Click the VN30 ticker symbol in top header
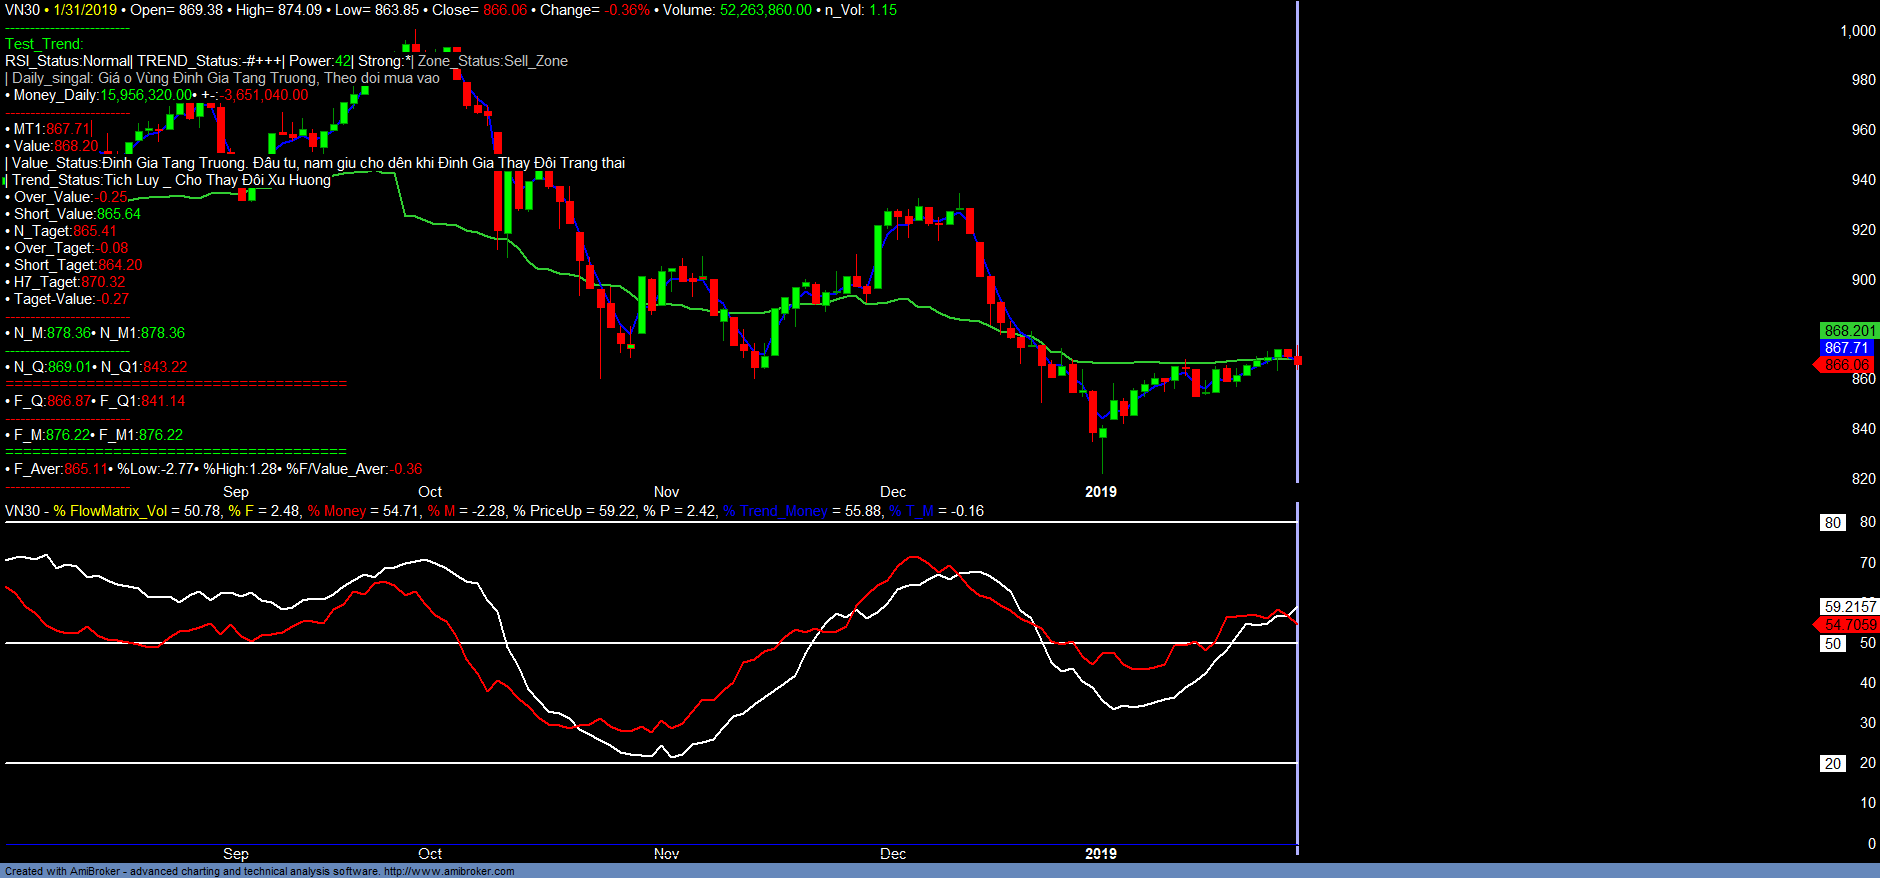1880x878 pixels. coord(22,10)
